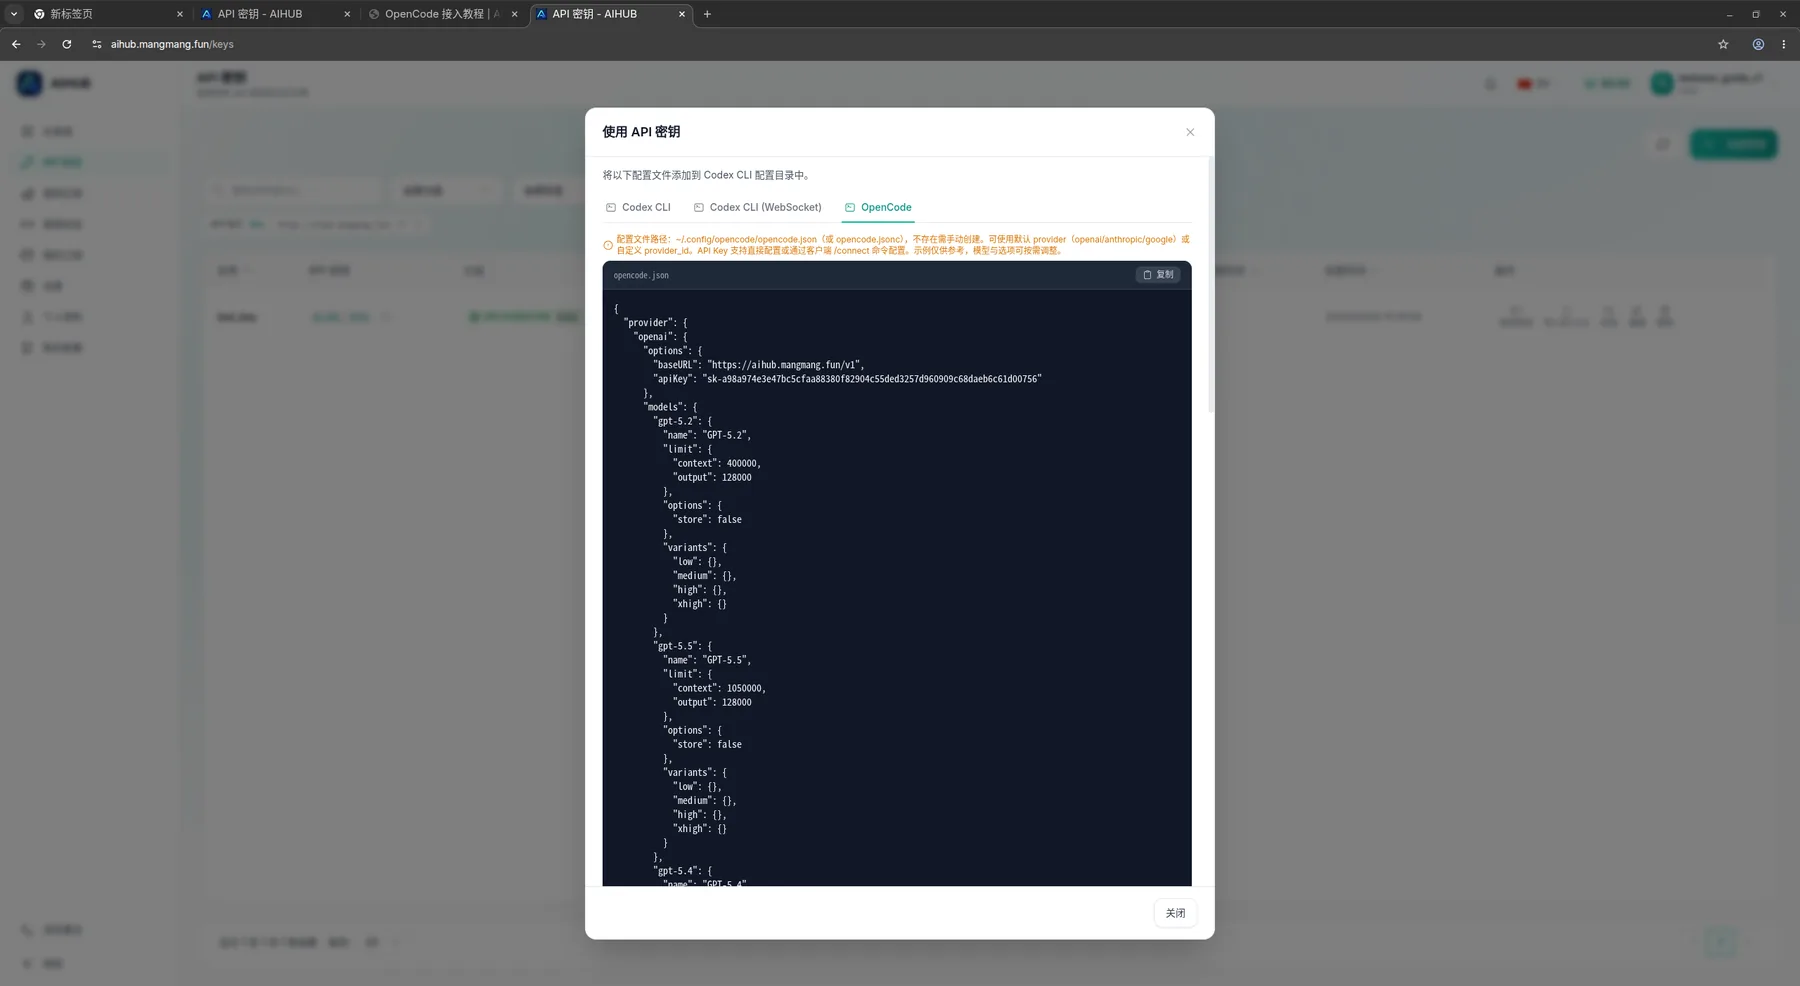View site information icon in address bar
Viewport: 1800px width, 986px height.
[x=97, y=44]
